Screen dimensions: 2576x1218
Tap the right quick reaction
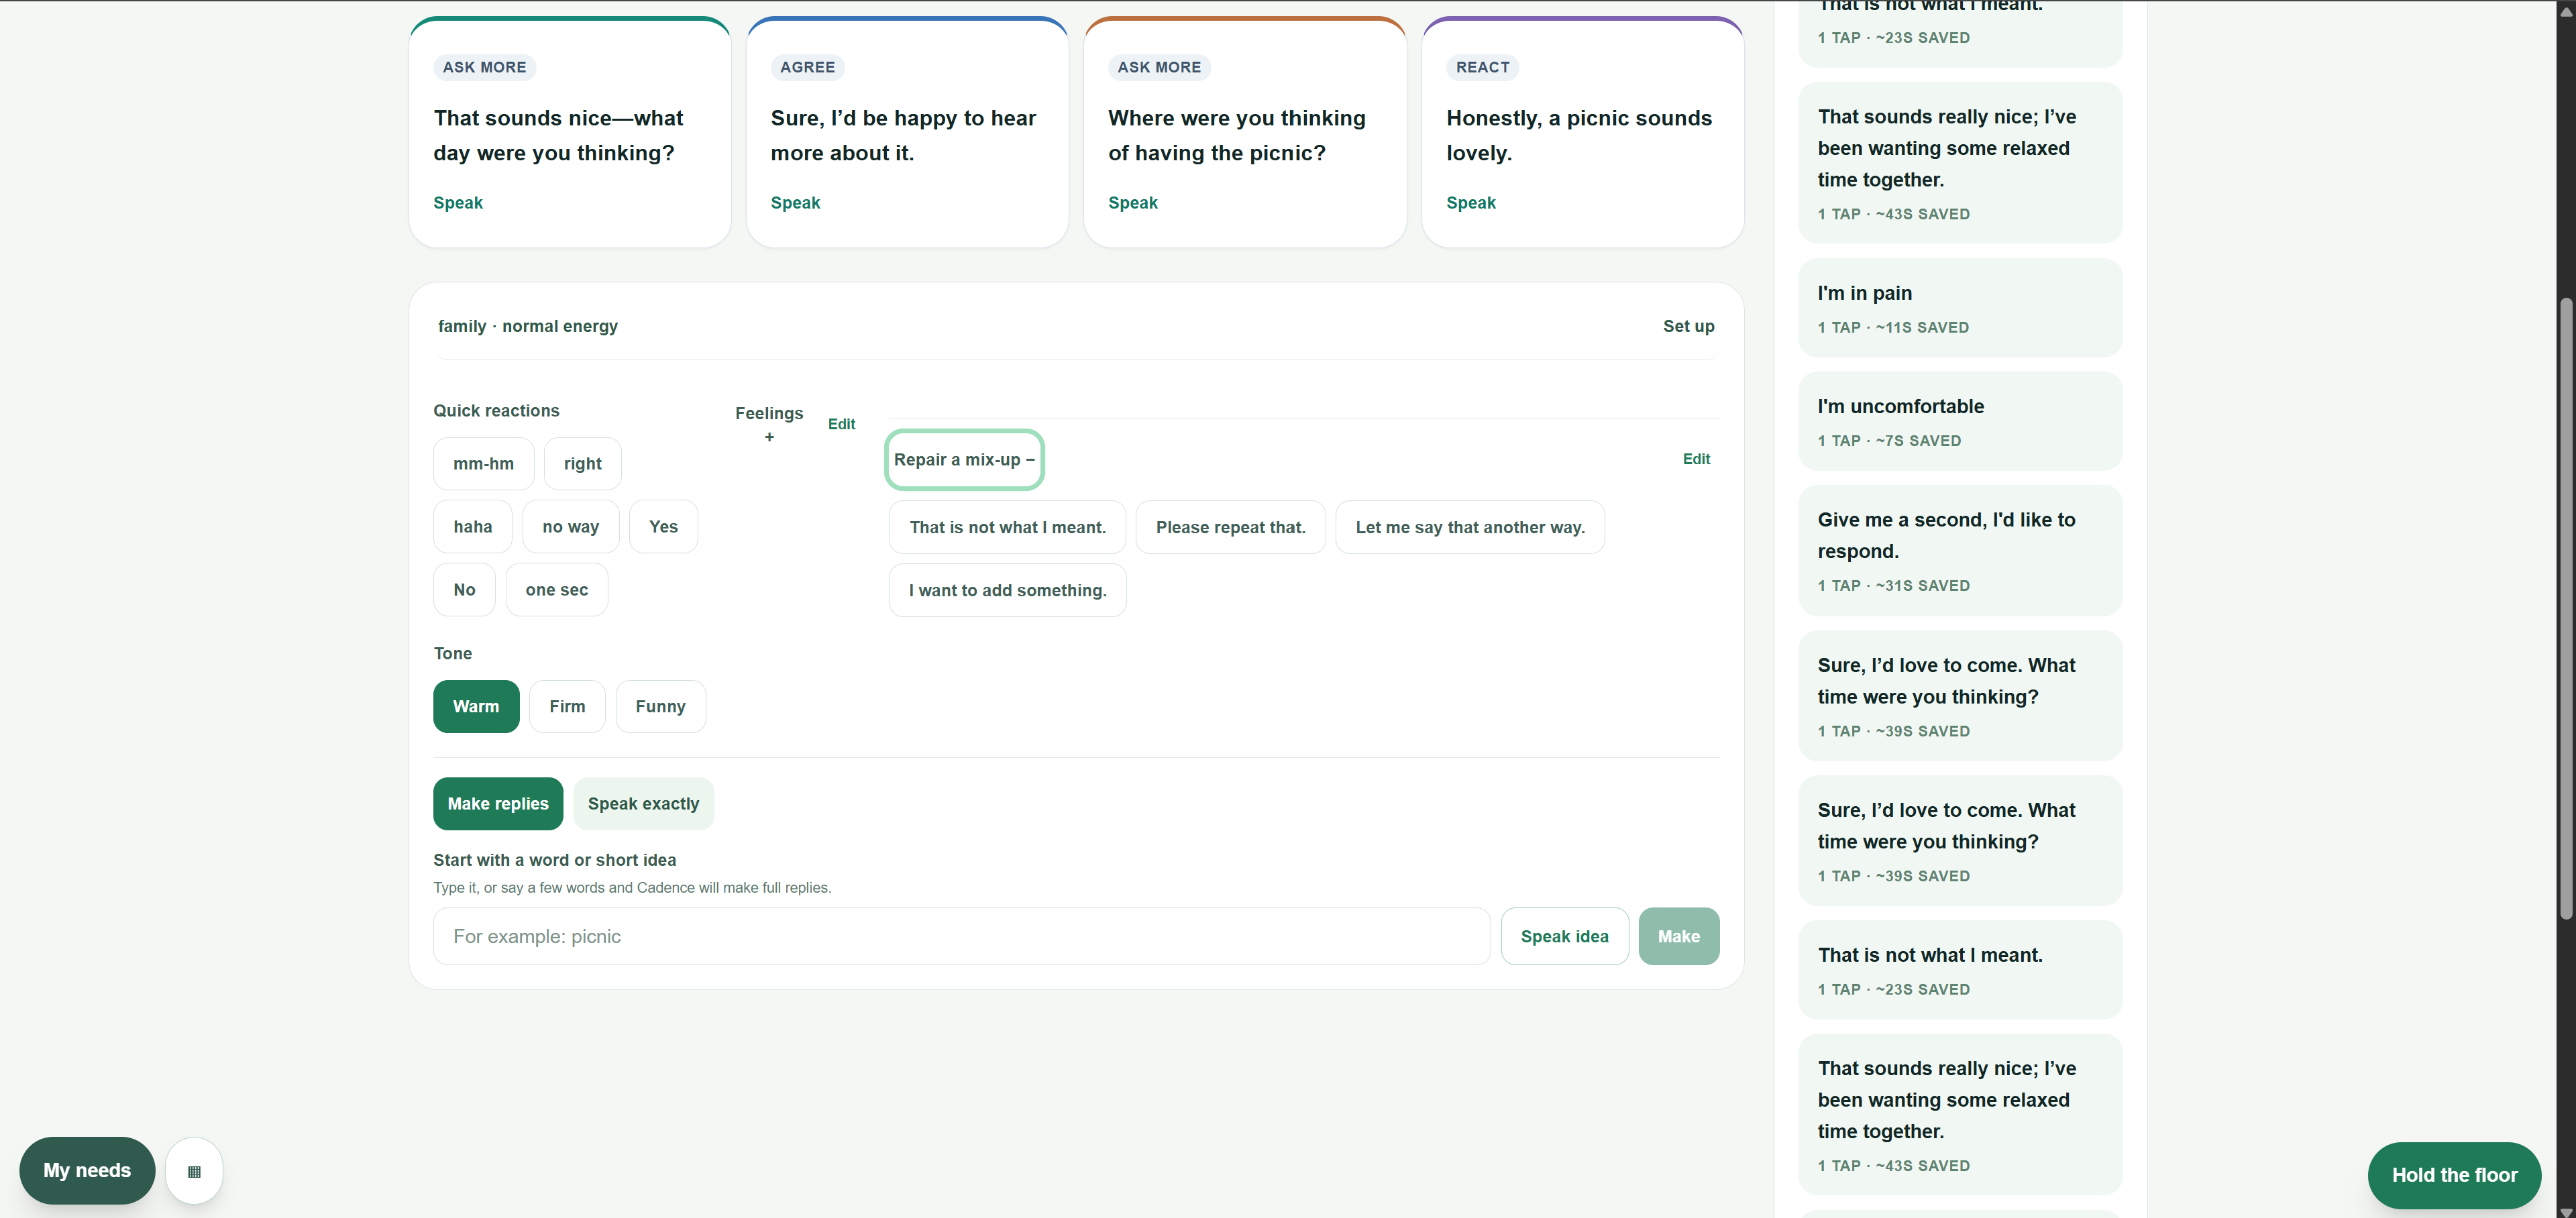(582, 464)
